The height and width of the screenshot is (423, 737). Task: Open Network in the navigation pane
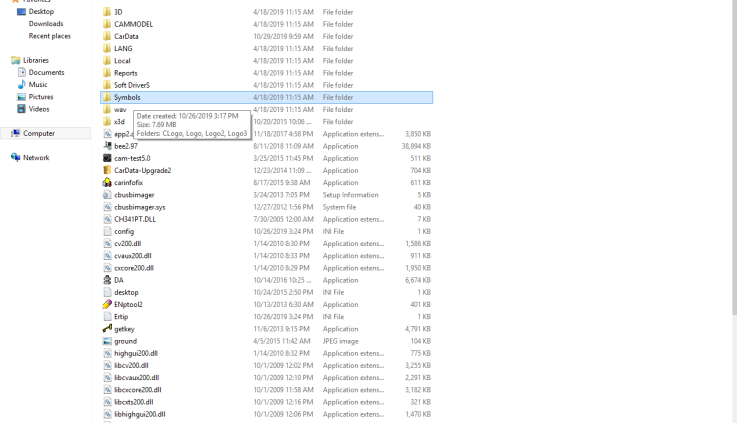point(36,157)
